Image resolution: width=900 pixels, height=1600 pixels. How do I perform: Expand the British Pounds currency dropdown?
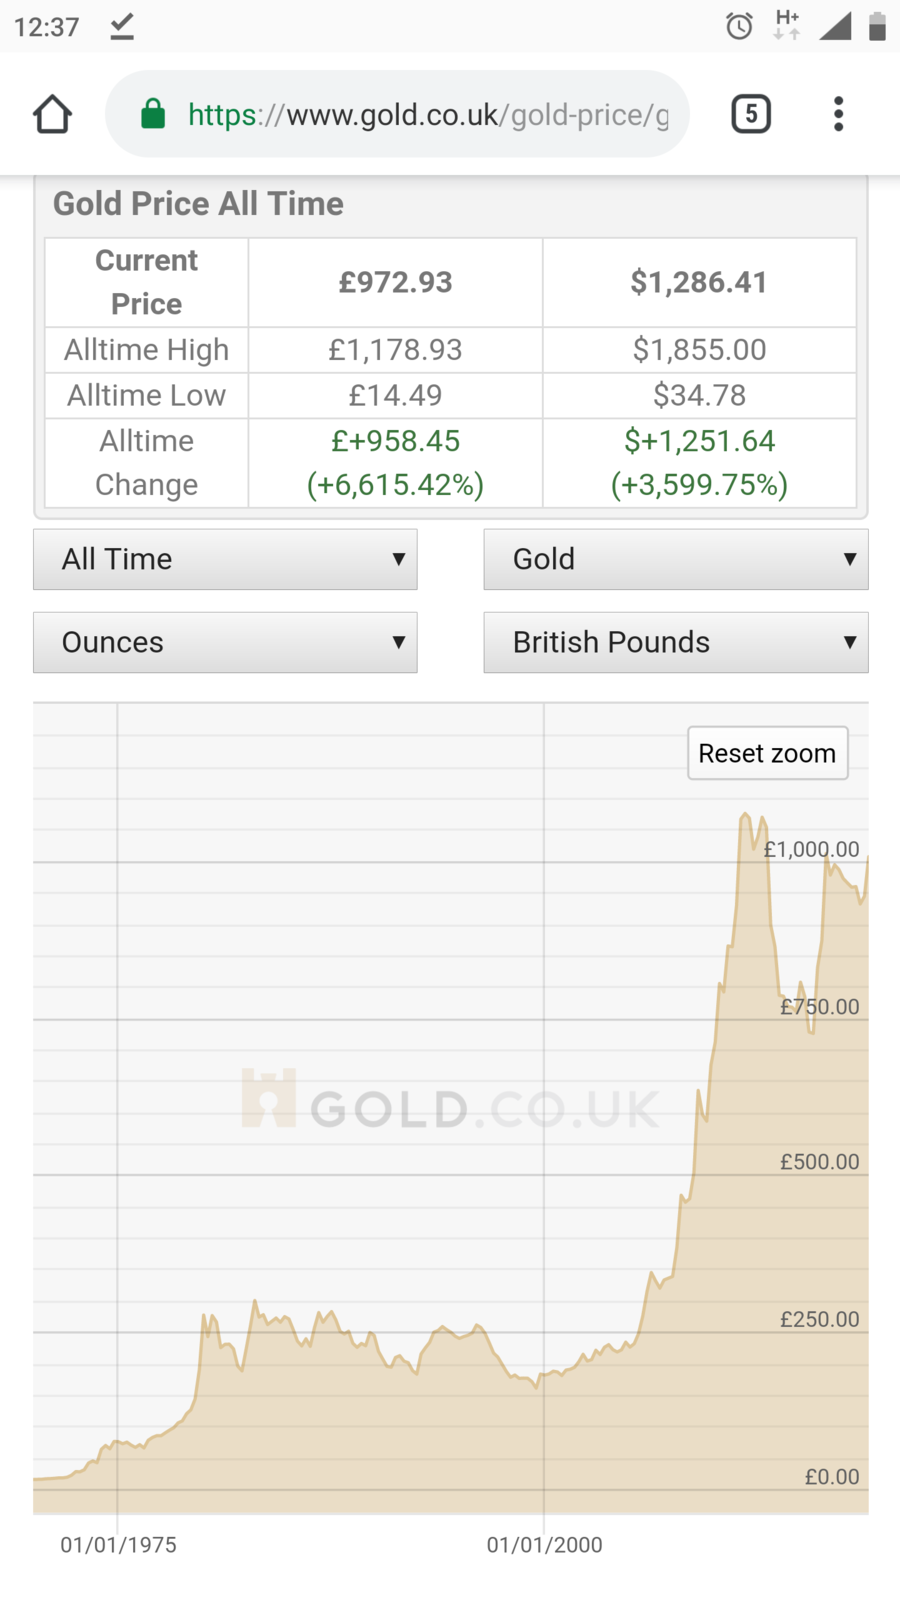(x=676, y=642)
